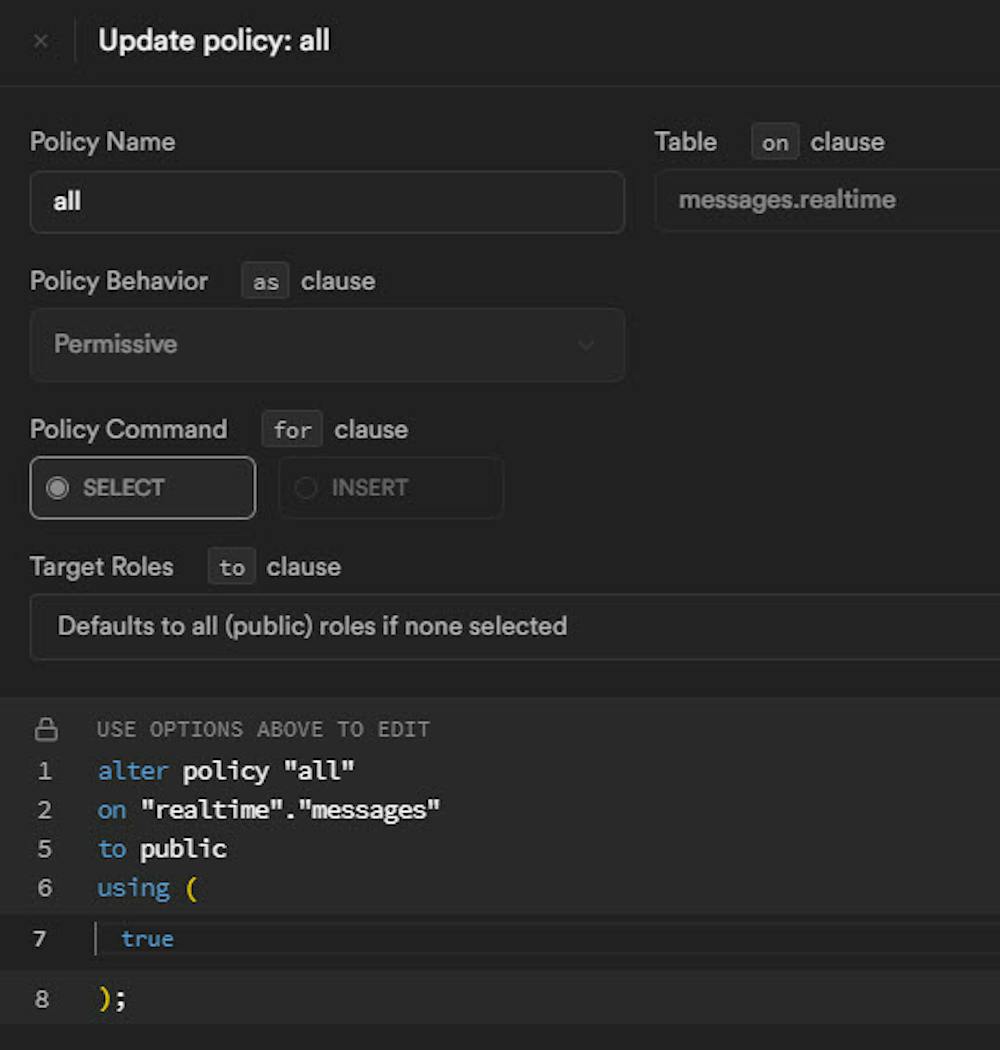Click the "alter policy" code line
Screen dimensions: 1000x1050
[227, 771]
